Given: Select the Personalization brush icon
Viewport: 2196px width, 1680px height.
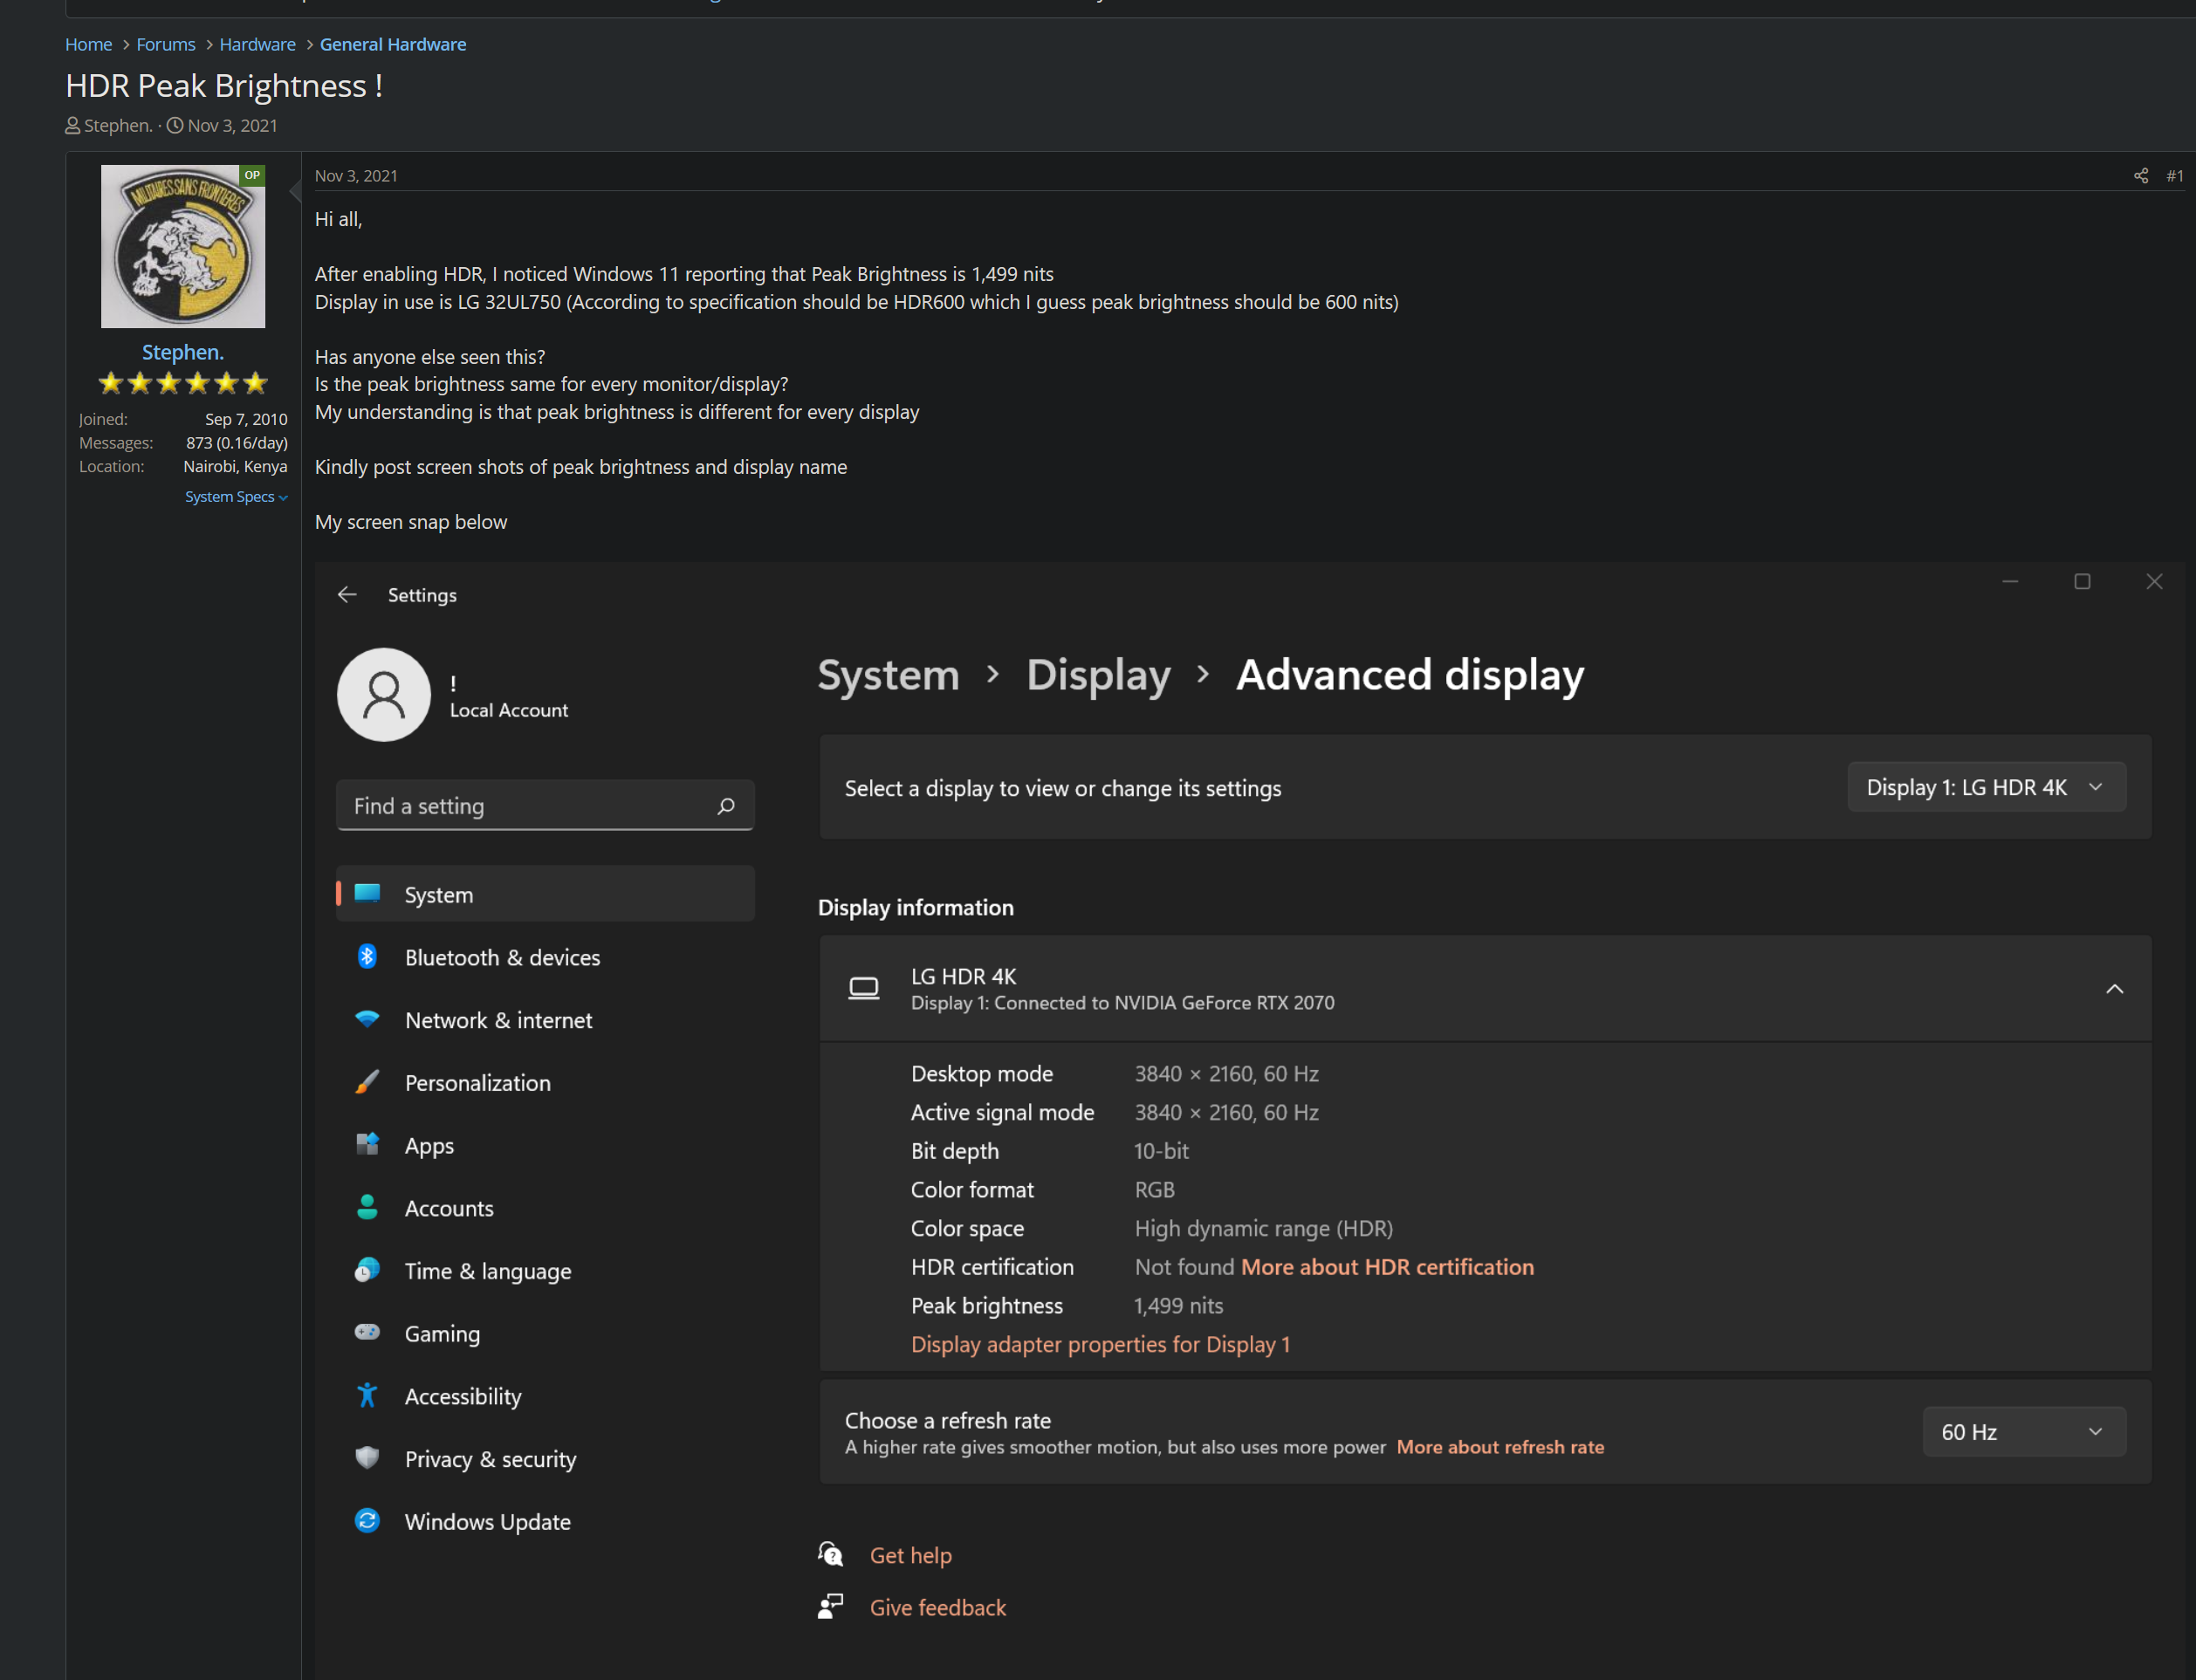Looking at the screenshot, I should [368, 1082].
